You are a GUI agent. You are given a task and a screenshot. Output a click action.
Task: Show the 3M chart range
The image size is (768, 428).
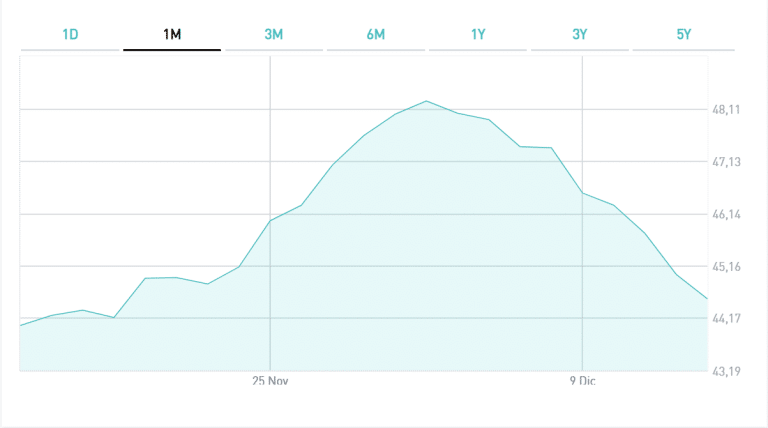(x=274, y=35)
